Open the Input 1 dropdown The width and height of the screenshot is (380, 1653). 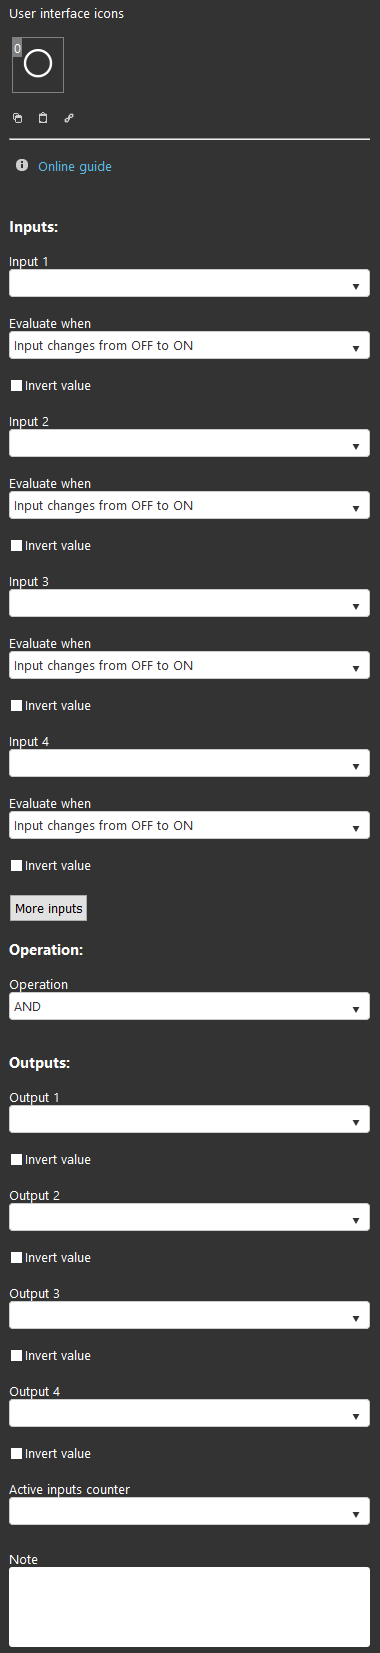click(189, 283)
